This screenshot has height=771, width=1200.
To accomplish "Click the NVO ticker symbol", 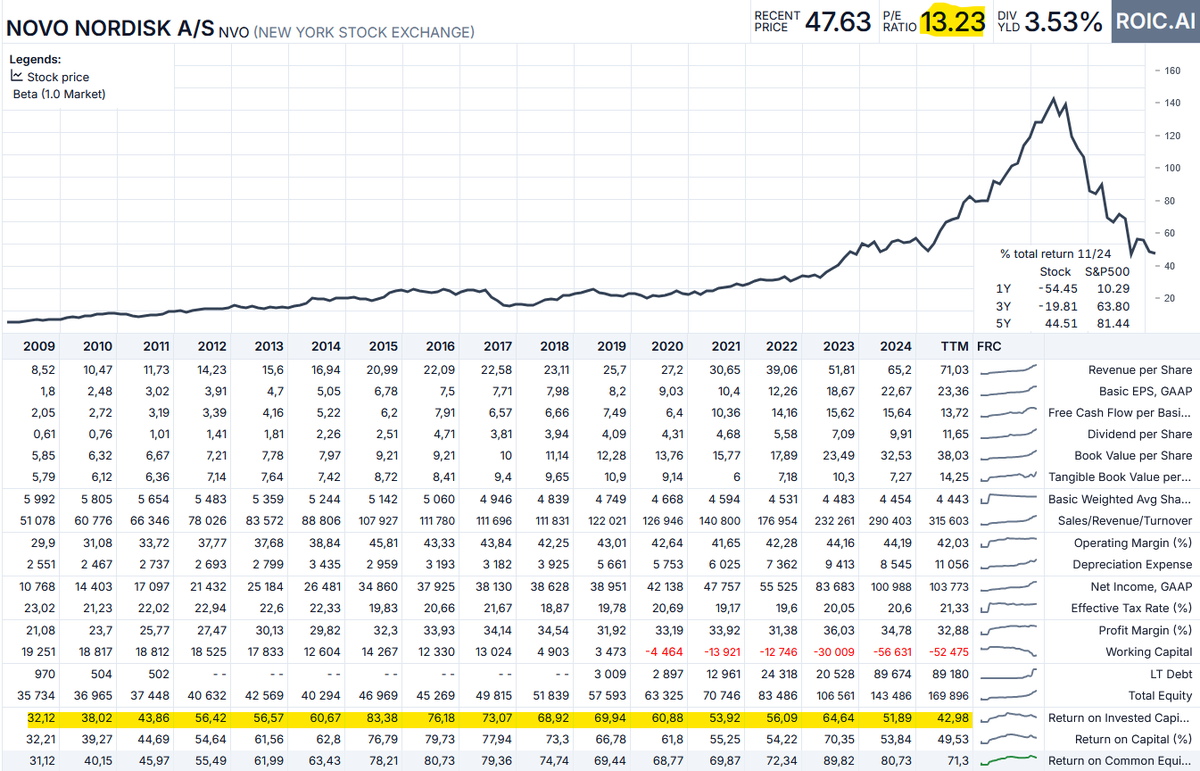I will point(234,32).
